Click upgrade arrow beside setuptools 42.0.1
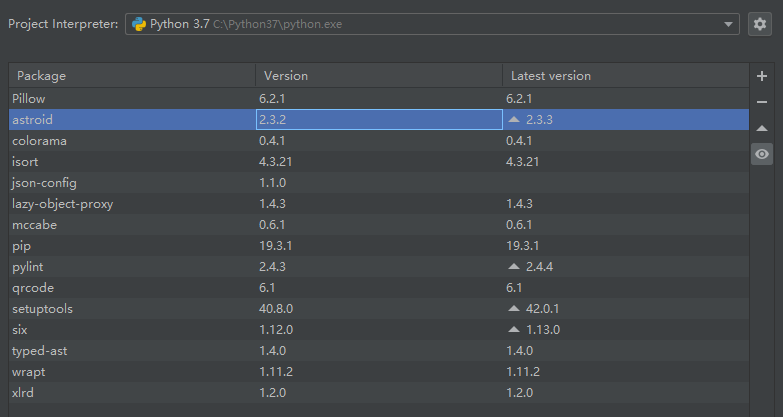This screenshot has height=417, width=783. tap(514, 308)
